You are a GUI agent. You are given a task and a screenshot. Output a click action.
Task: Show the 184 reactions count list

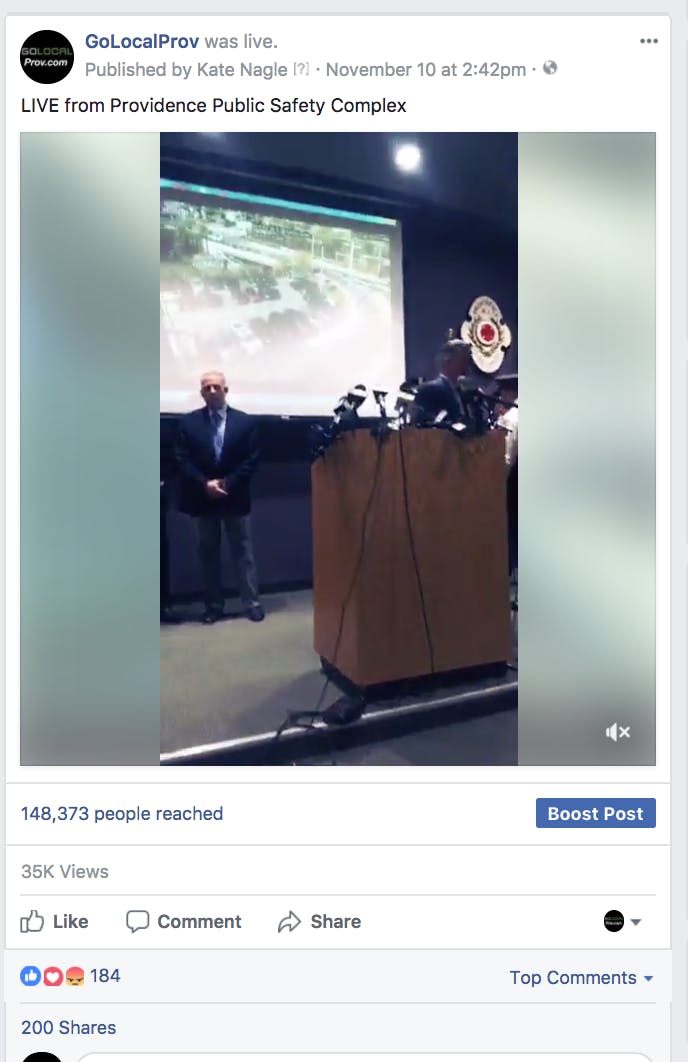(x=105, y=976)
